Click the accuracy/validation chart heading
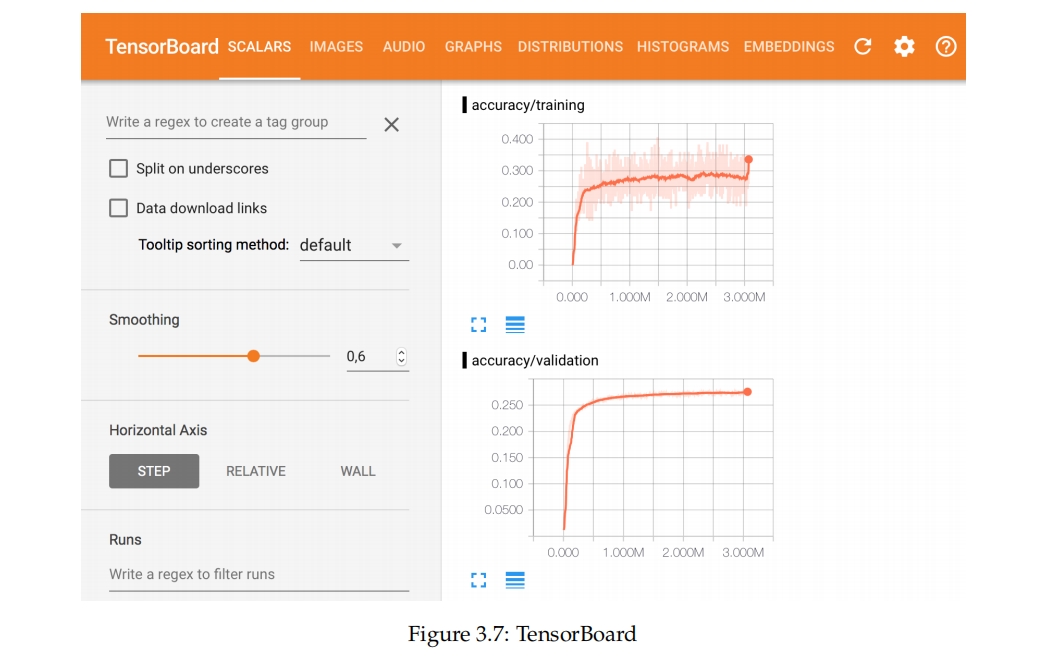 pos(535,360)
